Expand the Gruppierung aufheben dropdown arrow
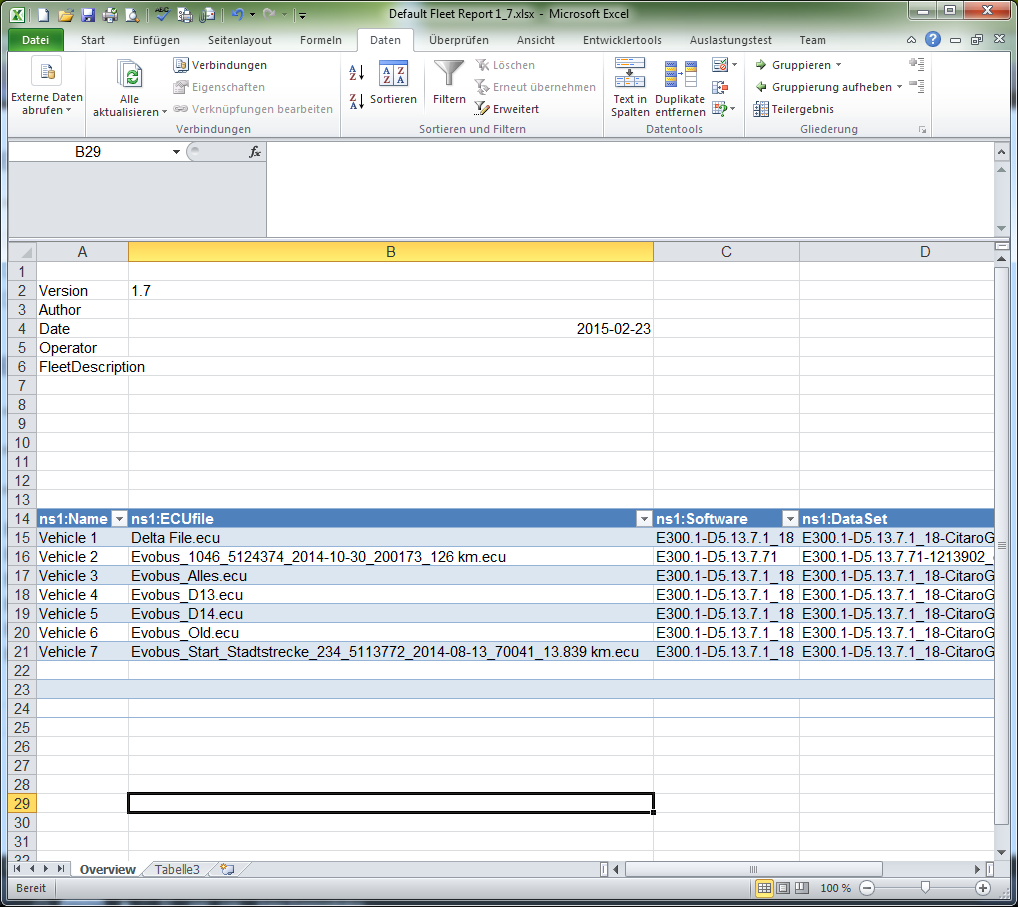The height and width of the screenshot is (907, 1018). (899, 87)
